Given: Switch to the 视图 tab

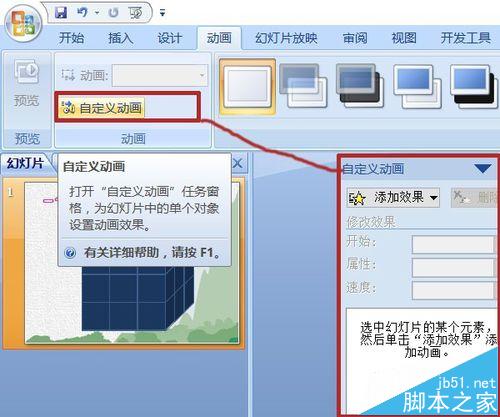Looking at the screenshot, I should [404, 38].
